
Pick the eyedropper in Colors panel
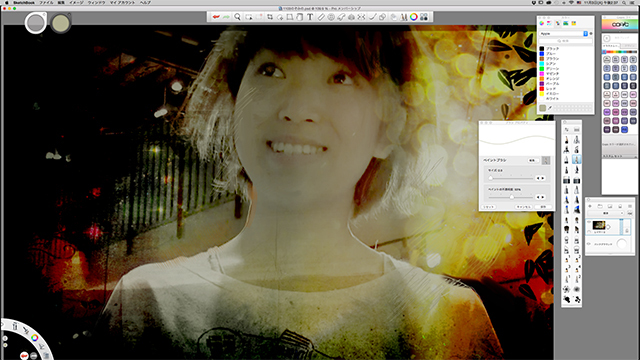(550, 108)
